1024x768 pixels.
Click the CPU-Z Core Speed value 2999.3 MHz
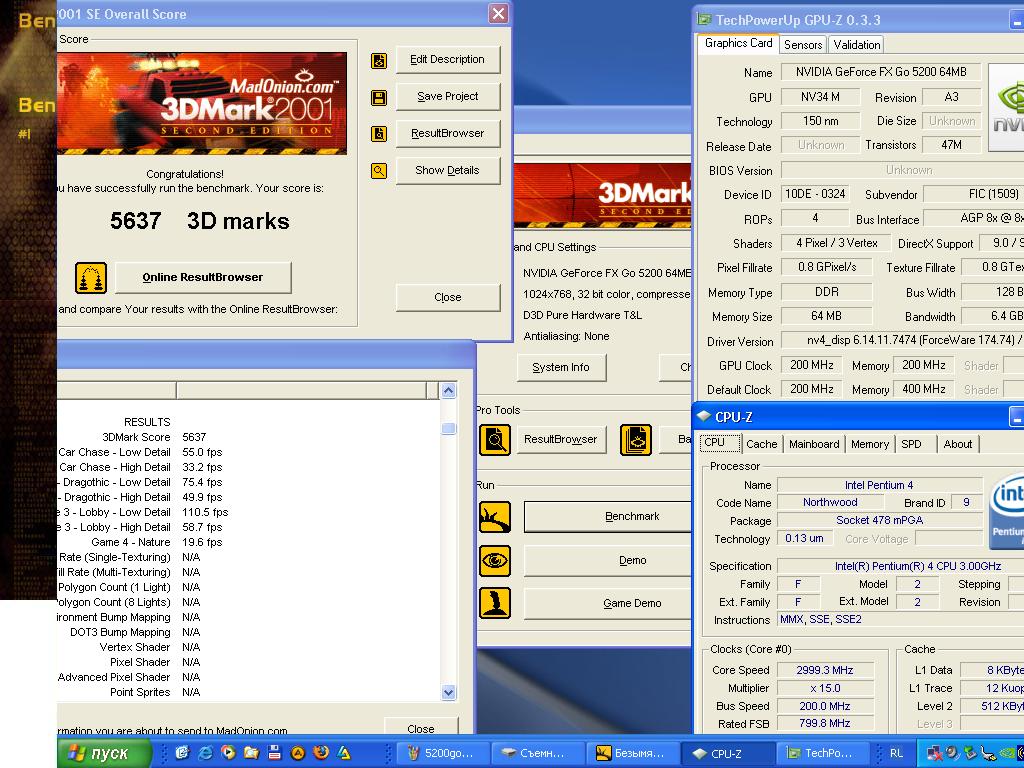click(825, 670)
